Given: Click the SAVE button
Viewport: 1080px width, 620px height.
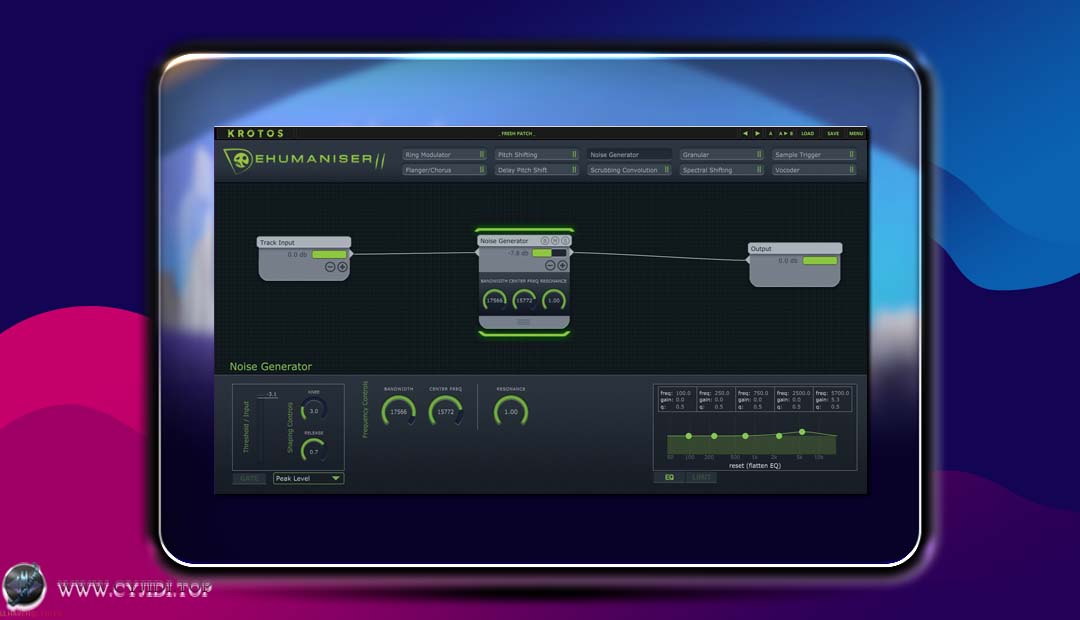Looking at the screenshot, I should [x=833, y=134].
